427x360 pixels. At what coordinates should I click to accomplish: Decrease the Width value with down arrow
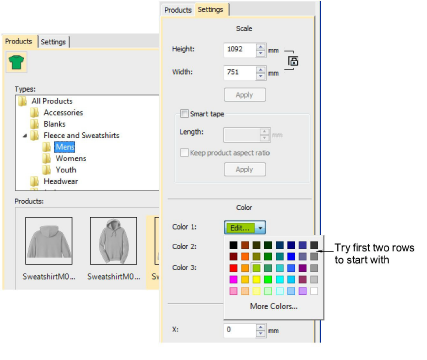(261, 76)
